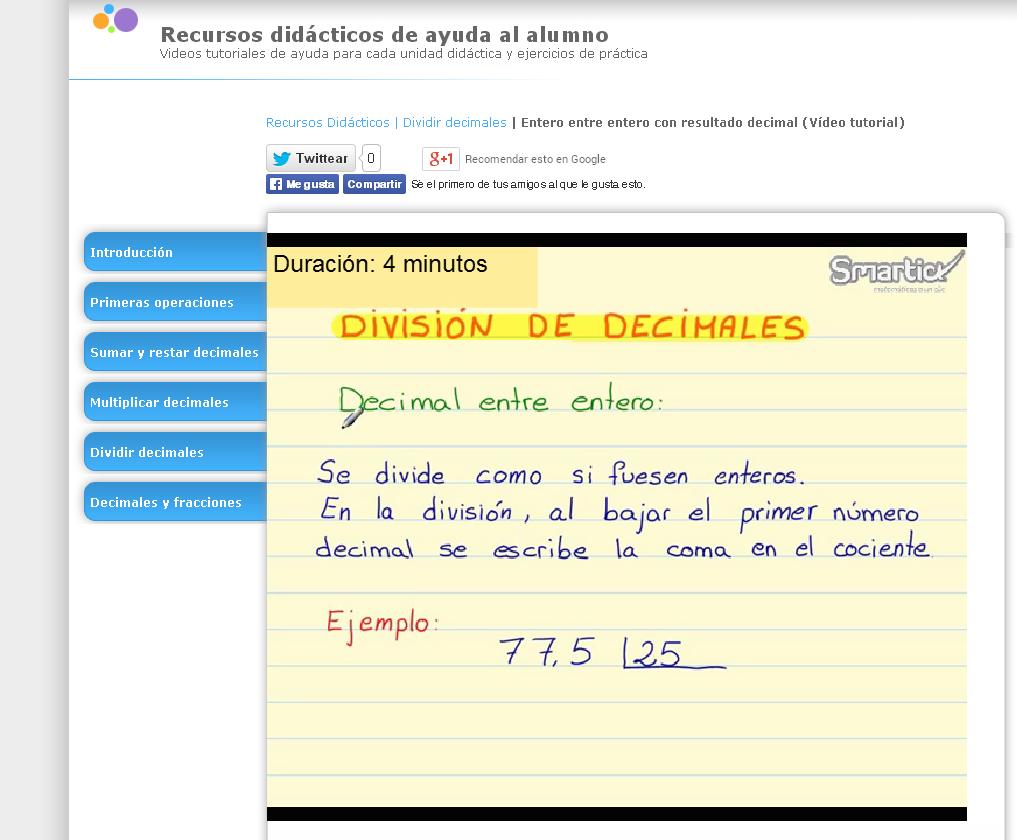Click the Duración: 4 minutos overlay

pos(380,265)
